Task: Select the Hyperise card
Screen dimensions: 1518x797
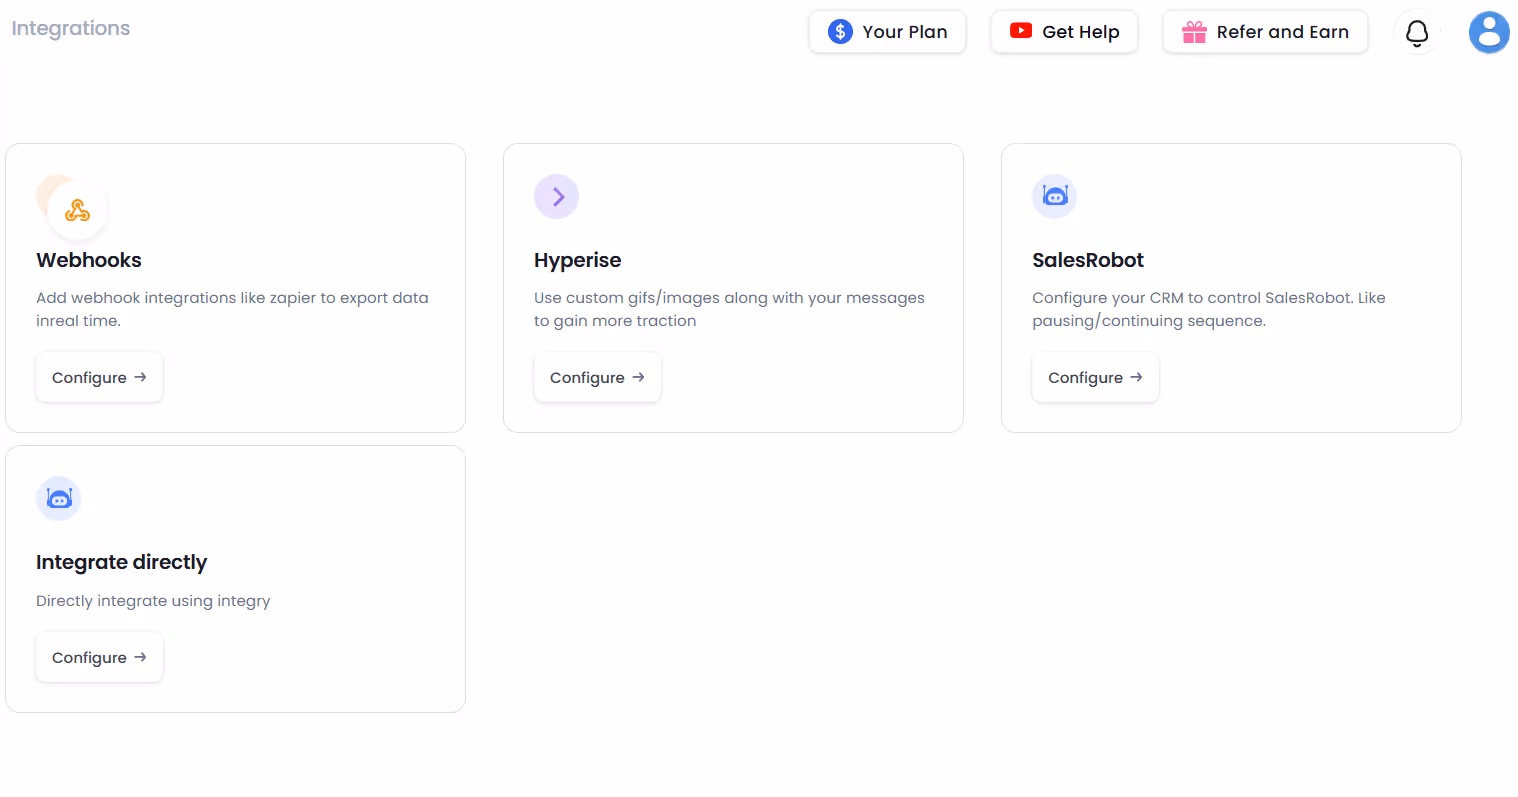Action: [733, 287]
